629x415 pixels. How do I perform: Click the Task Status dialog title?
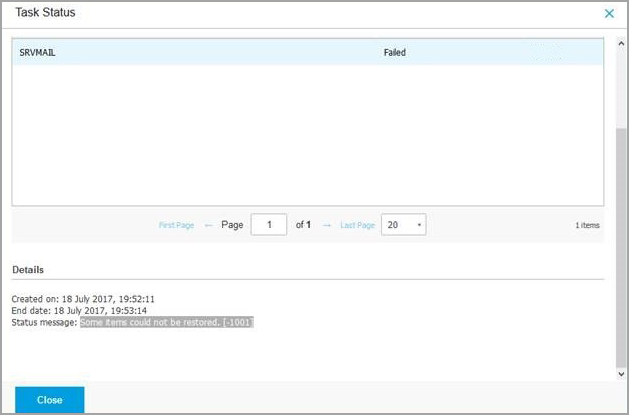46,13
